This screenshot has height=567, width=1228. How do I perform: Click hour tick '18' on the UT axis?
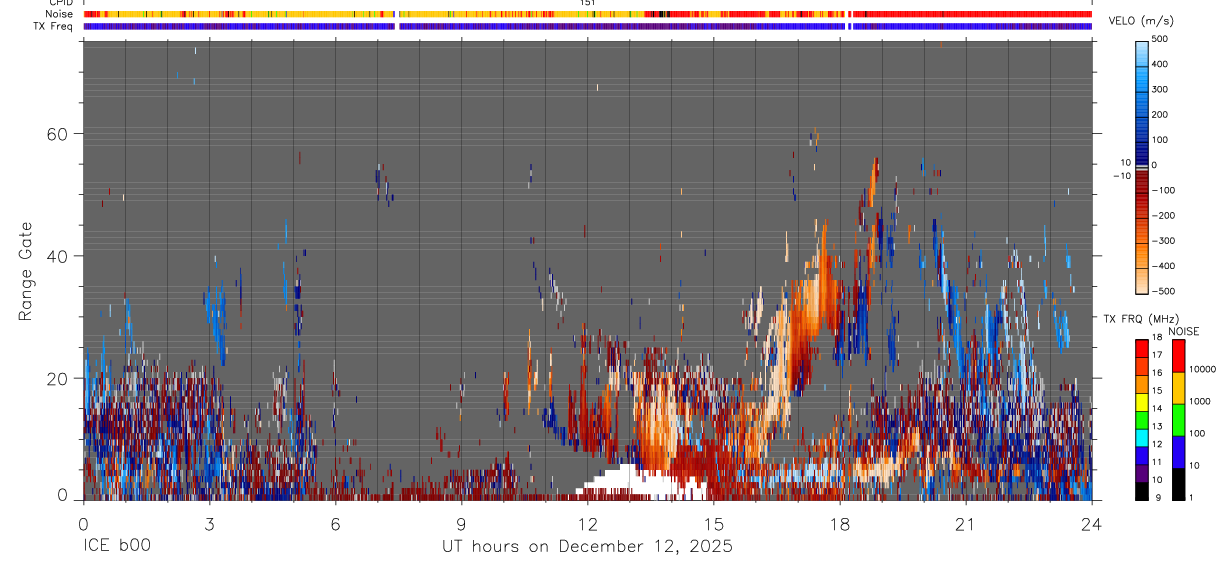840,523
